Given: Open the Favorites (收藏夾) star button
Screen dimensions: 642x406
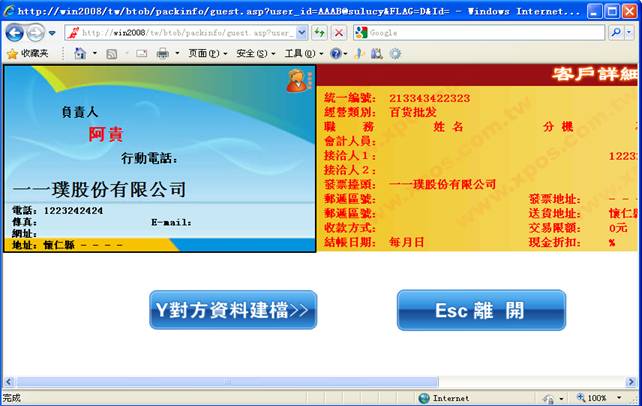Looking at the screenshot, I should tap(27, 53).
